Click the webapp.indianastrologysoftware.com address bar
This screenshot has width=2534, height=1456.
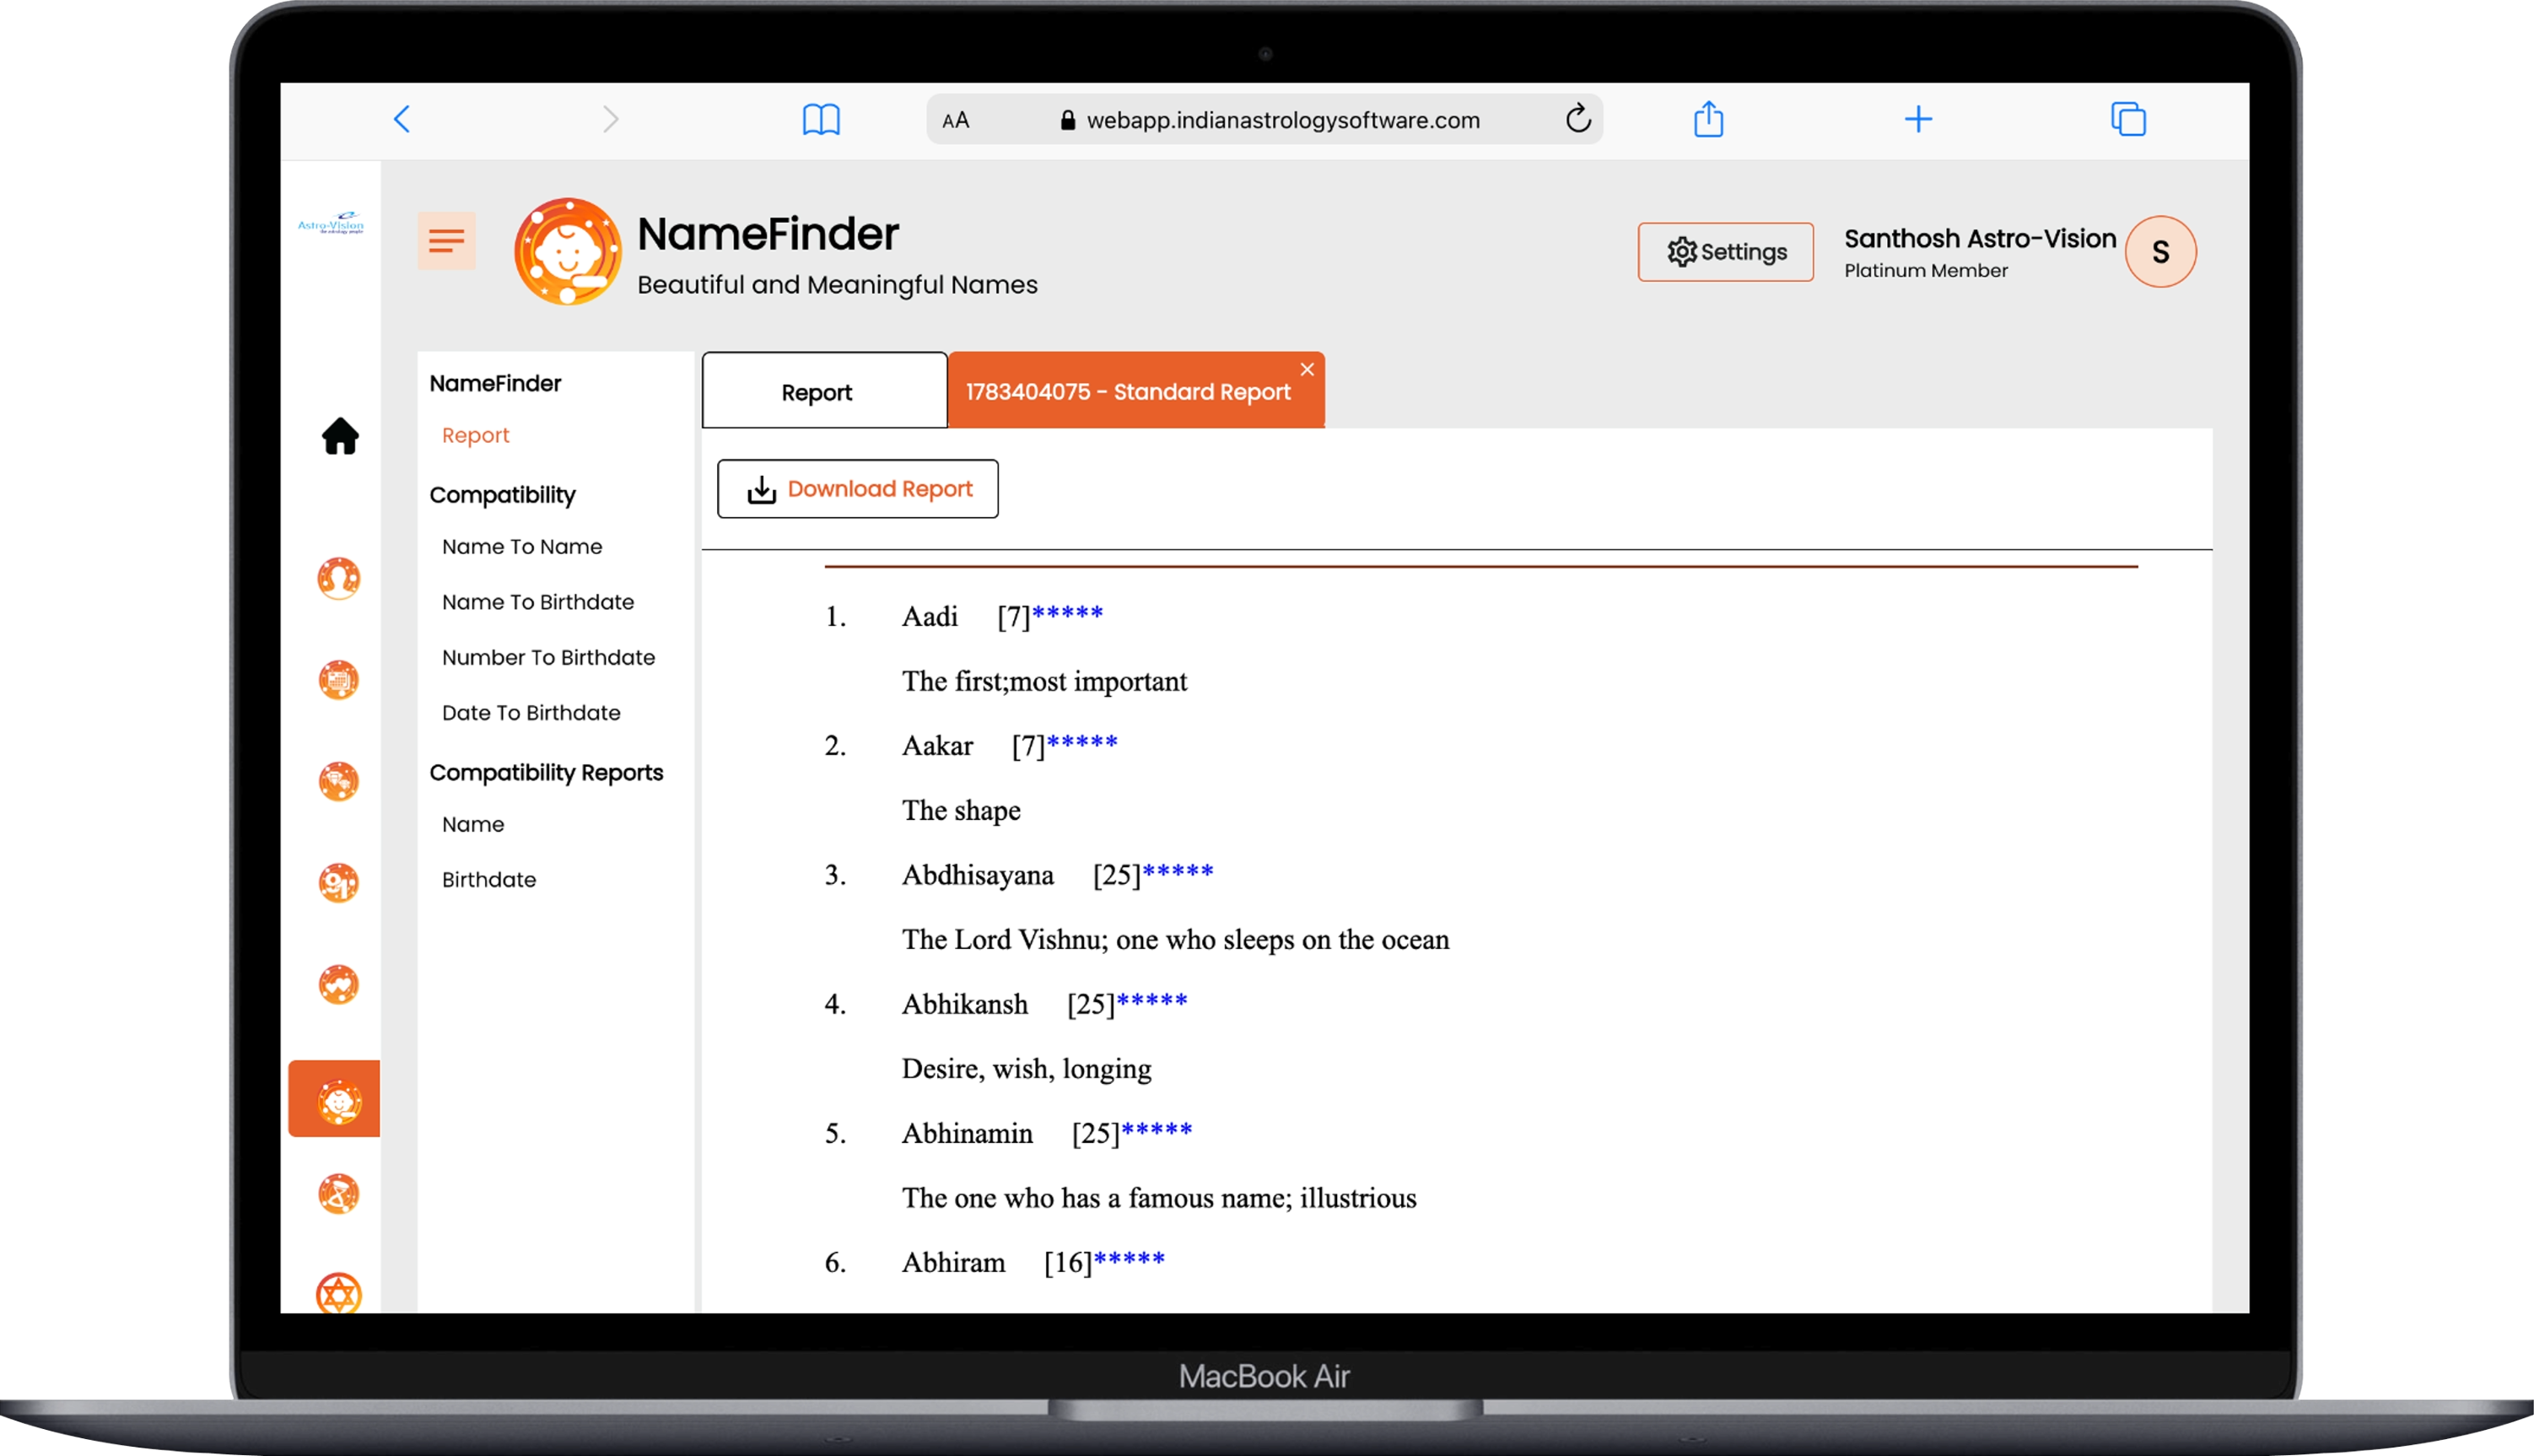pos(1265,120)
